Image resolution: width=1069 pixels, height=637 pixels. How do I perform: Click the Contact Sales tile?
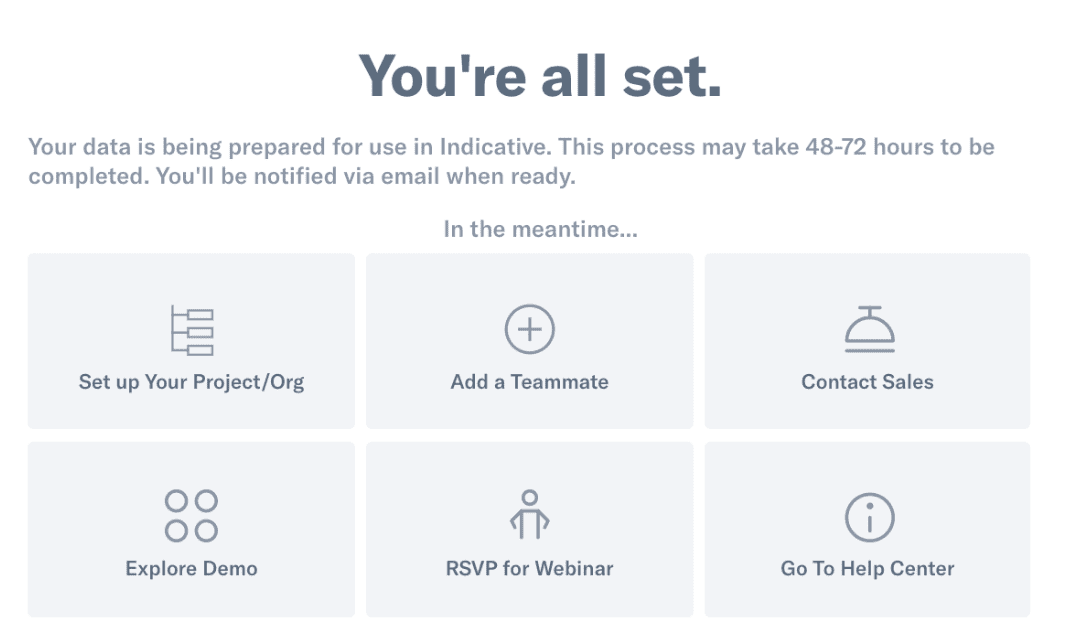click(x=867, y=340)
